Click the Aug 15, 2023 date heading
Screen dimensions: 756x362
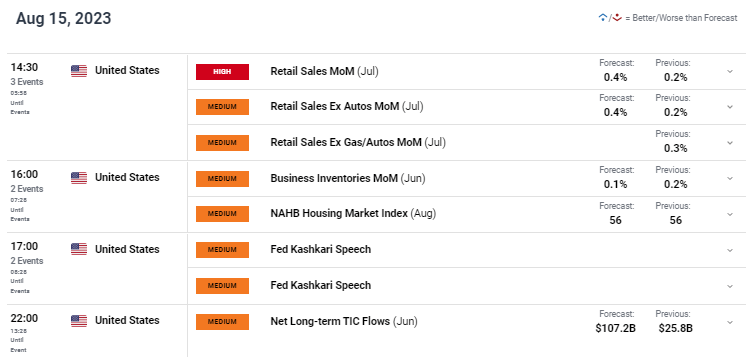tap(63, 18)
